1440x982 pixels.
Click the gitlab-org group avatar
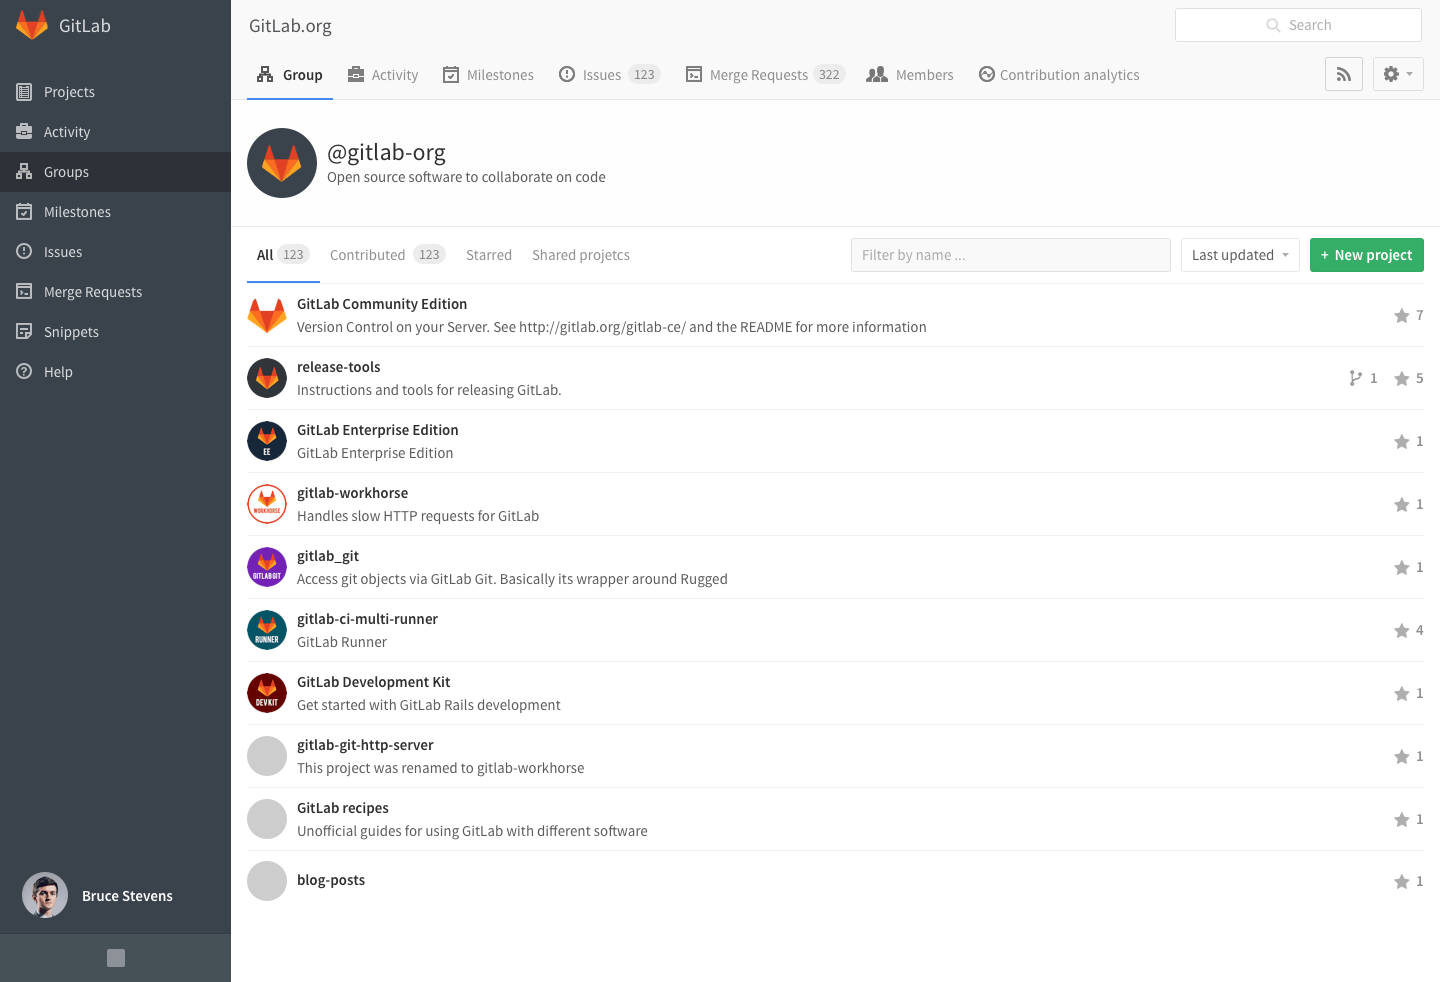pos(282,163)
